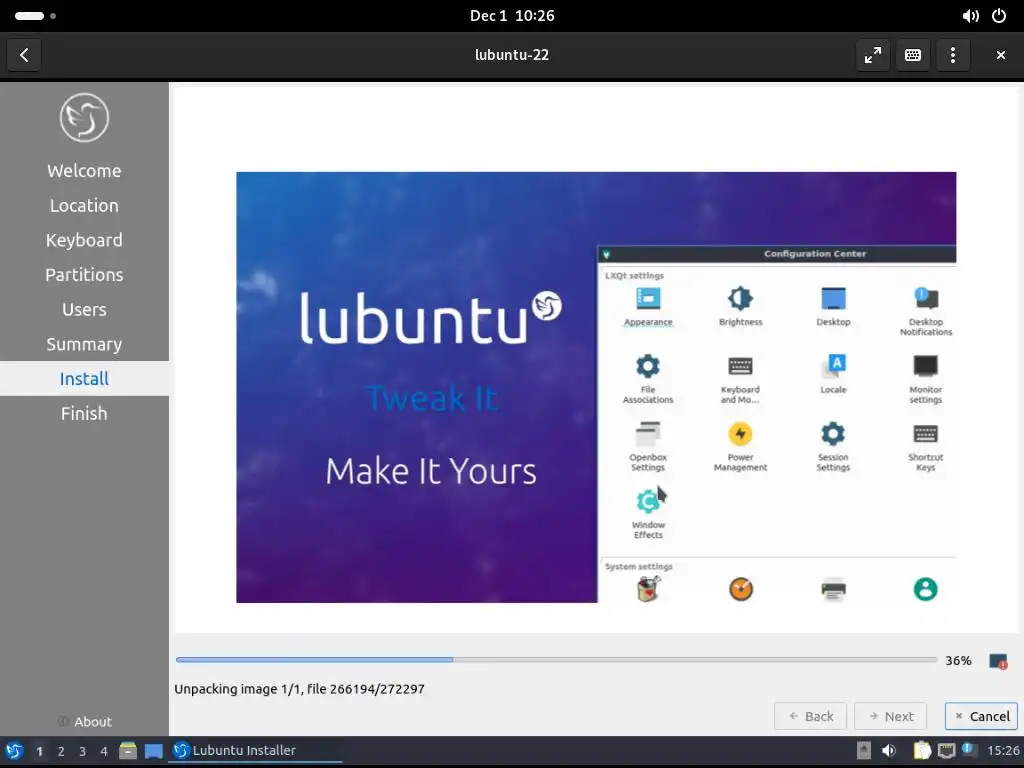Go back using the Boxes header arrow

click(x=24, y=55)
